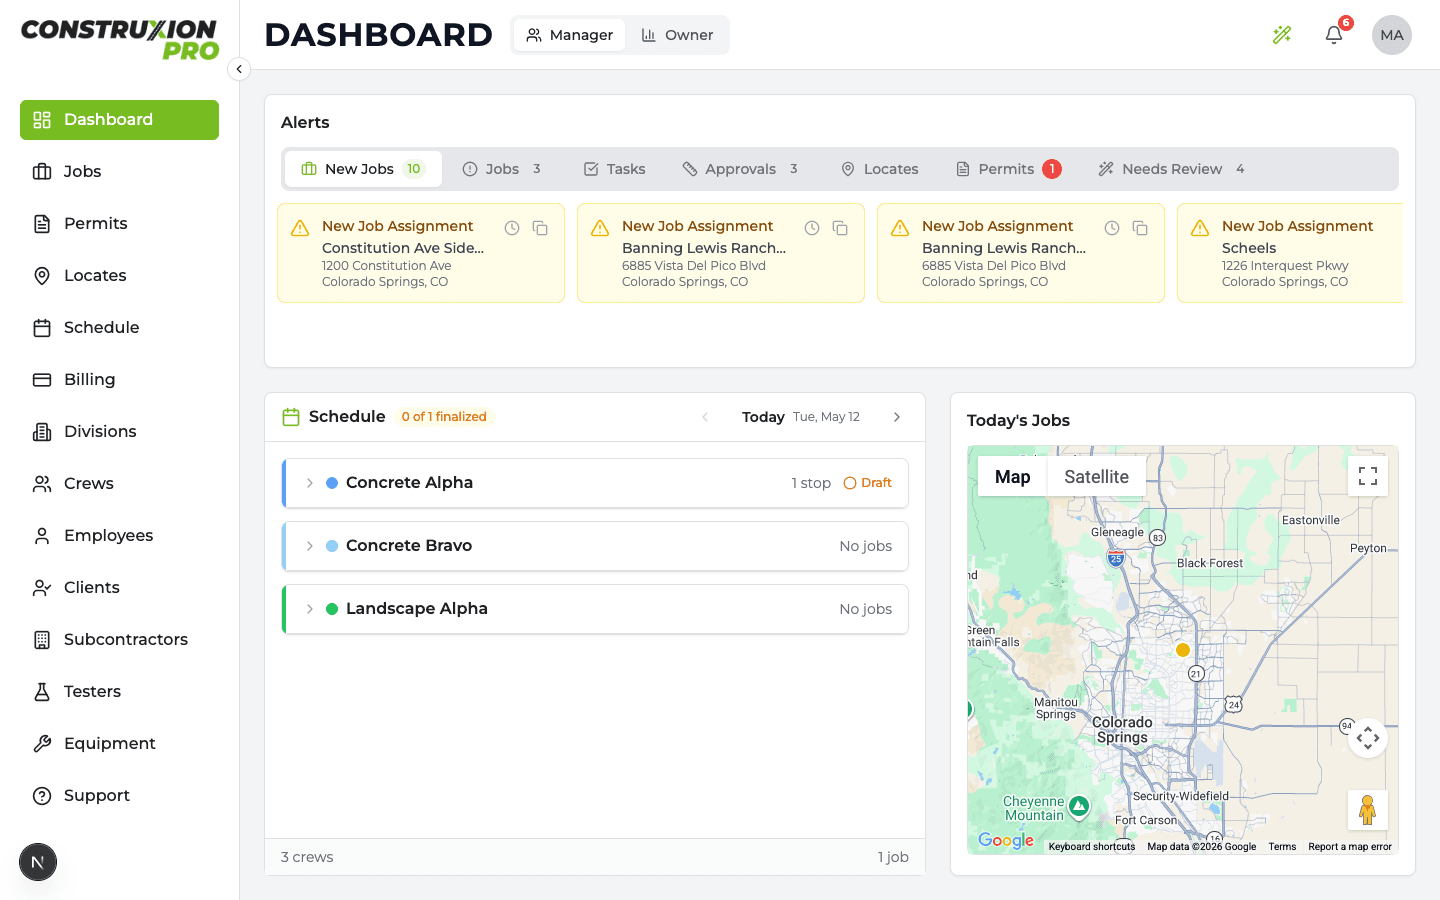The width and height of the screenshot is (1440, 900).
Task: Click the green magic wand icon
Action: pyautogui.click(x=1282, y=35)
